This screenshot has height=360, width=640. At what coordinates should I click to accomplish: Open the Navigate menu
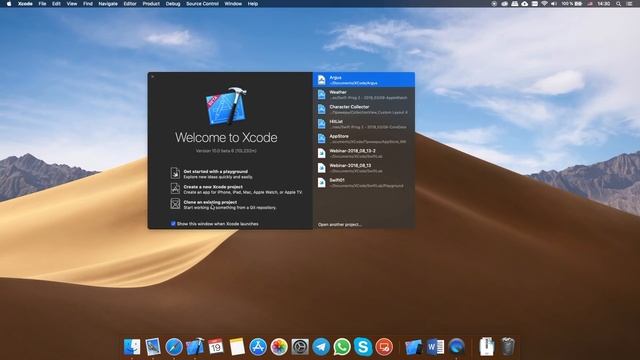coord(108,4)
